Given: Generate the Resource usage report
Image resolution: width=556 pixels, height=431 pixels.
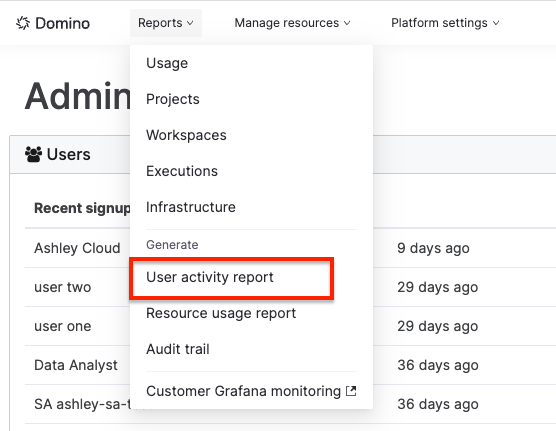Looking at the screenshot, I should pyautogui.click(x=221, y=313).
